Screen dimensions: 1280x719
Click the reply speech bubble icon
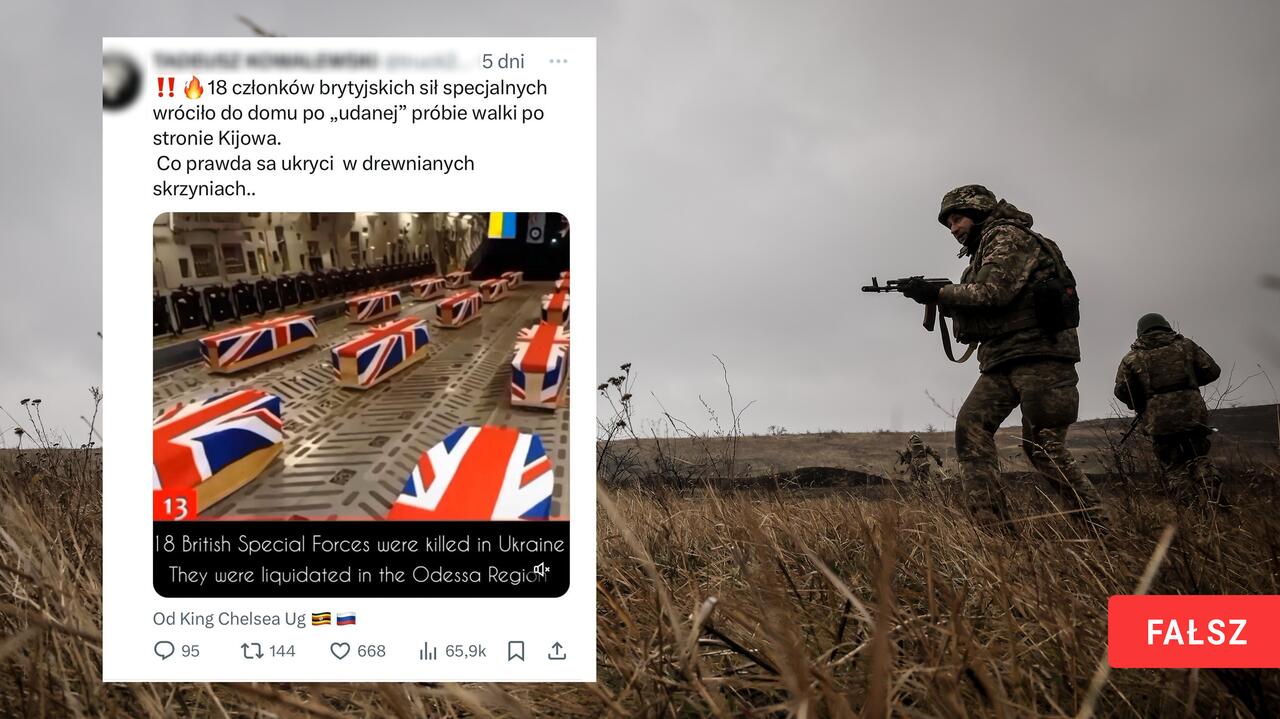(164, 651)
